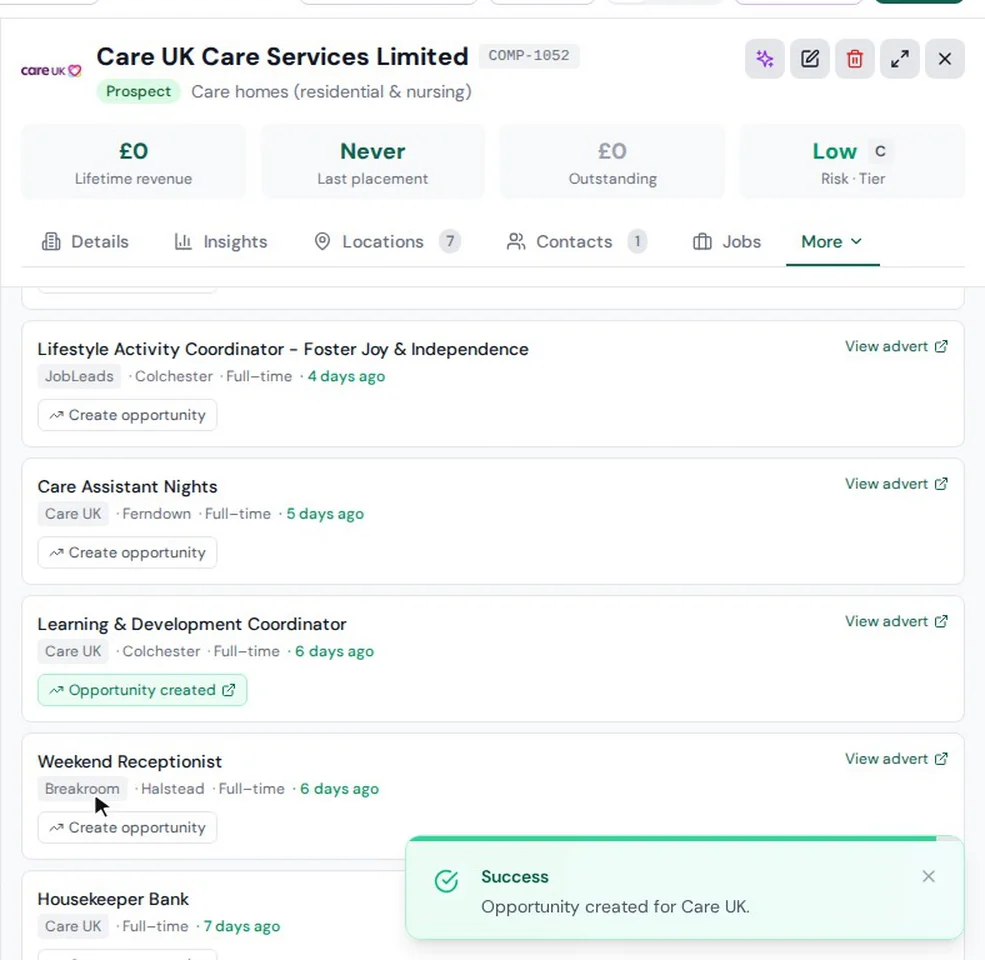Click the tier C badge

coord(880,151)
